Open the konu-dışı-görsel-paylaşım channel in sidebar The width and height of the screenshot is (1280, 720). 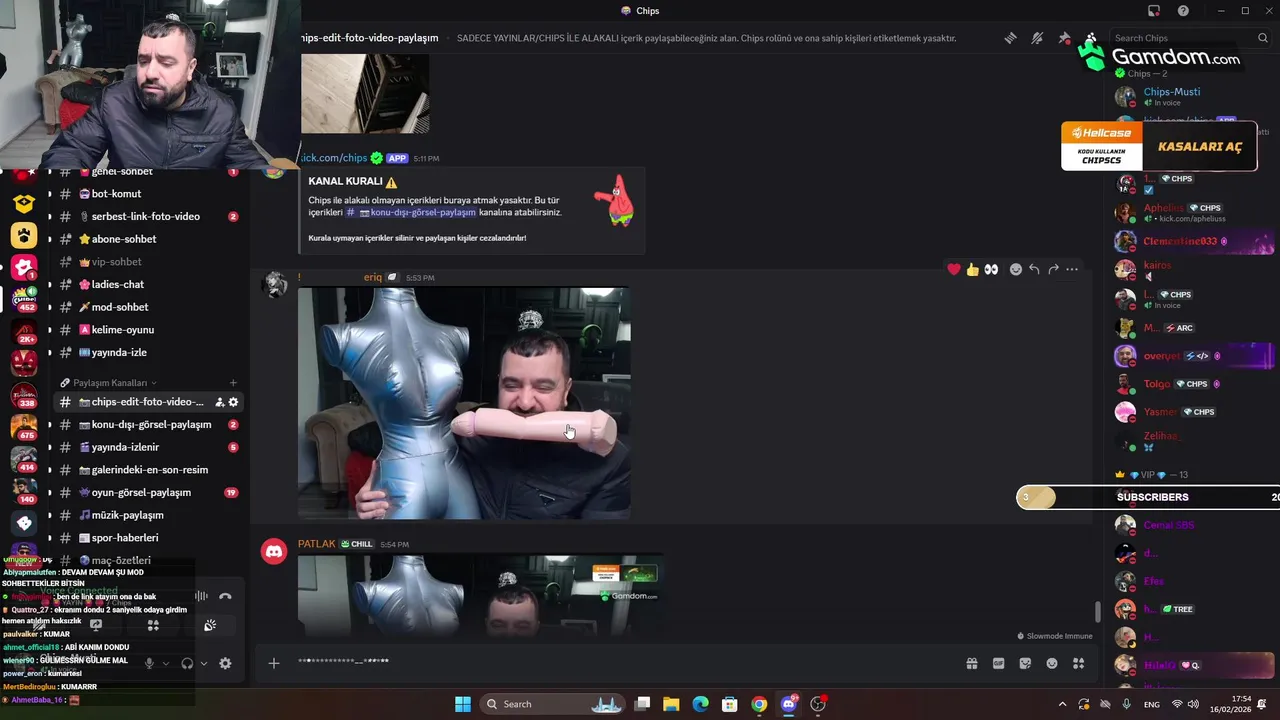point(147,425)
